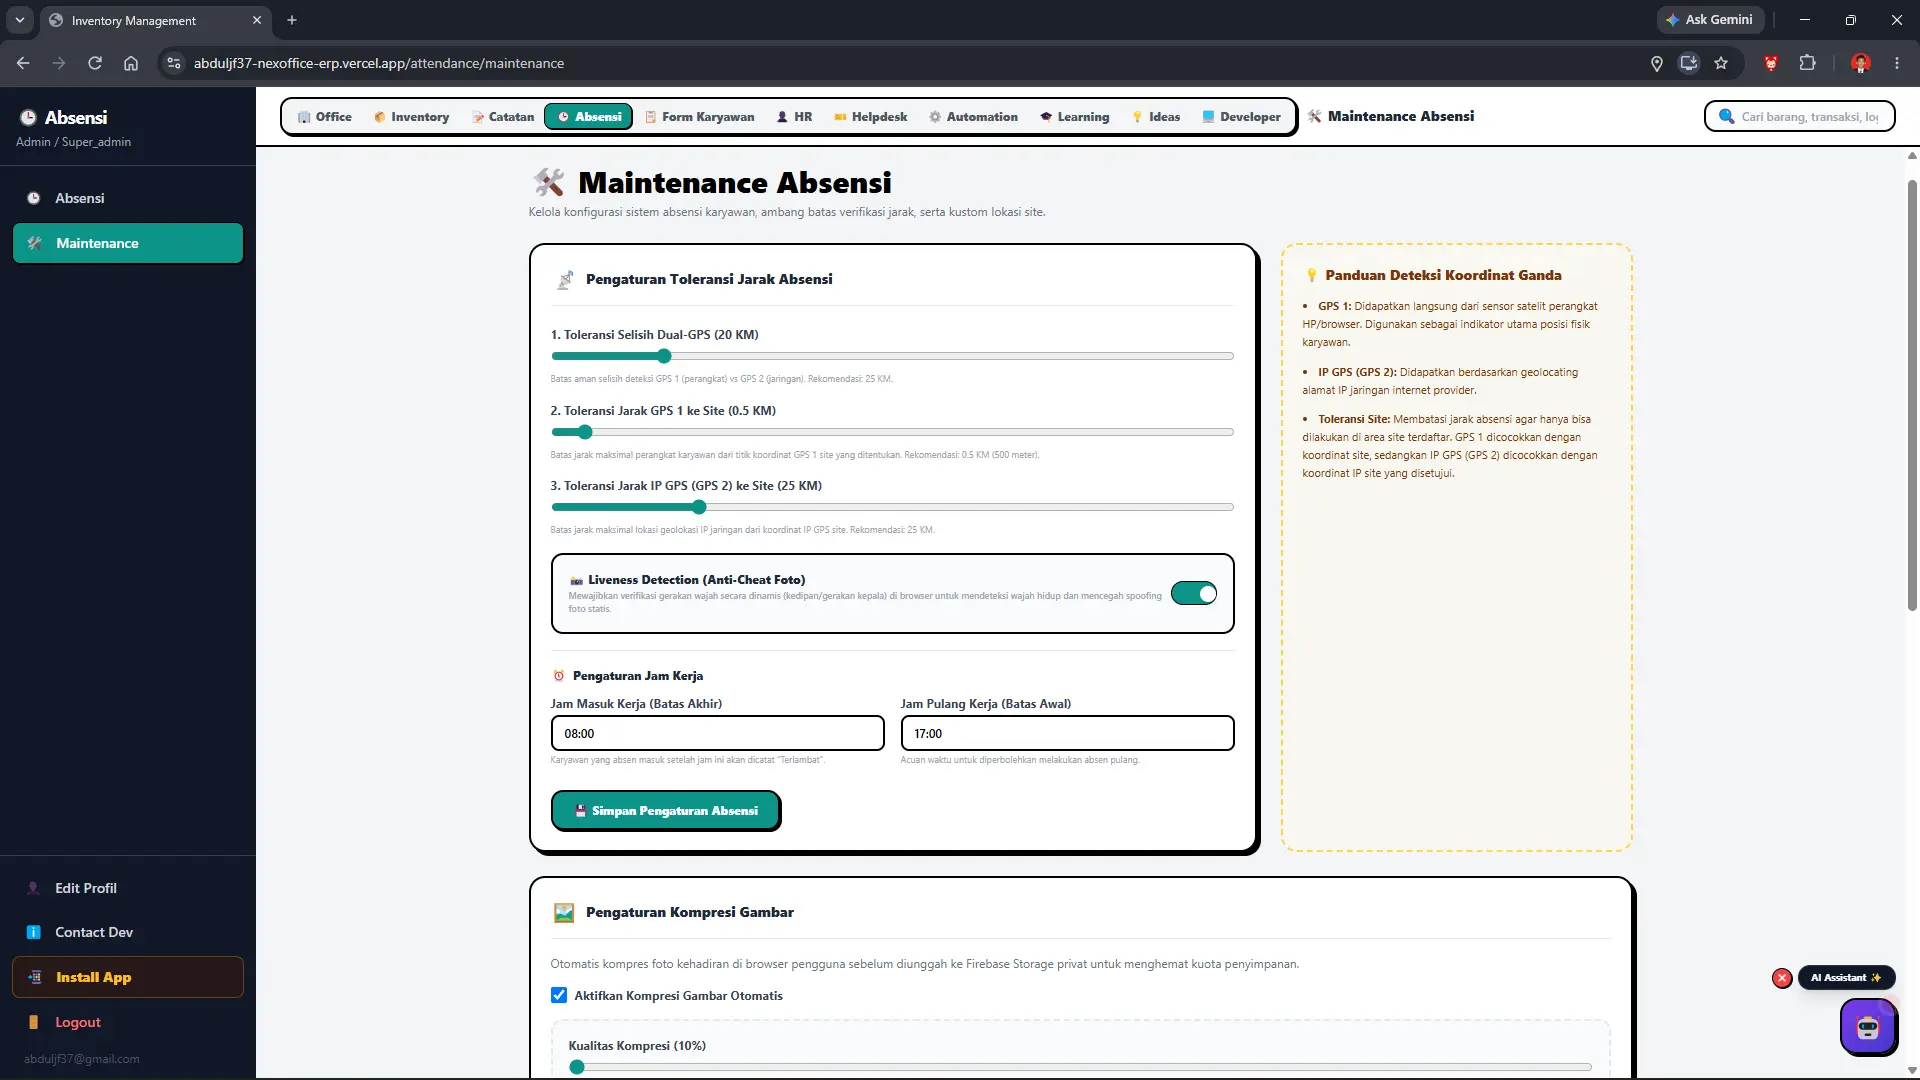
Task: Click Jam Masuk Kerja time field
Action: point(717,733)
